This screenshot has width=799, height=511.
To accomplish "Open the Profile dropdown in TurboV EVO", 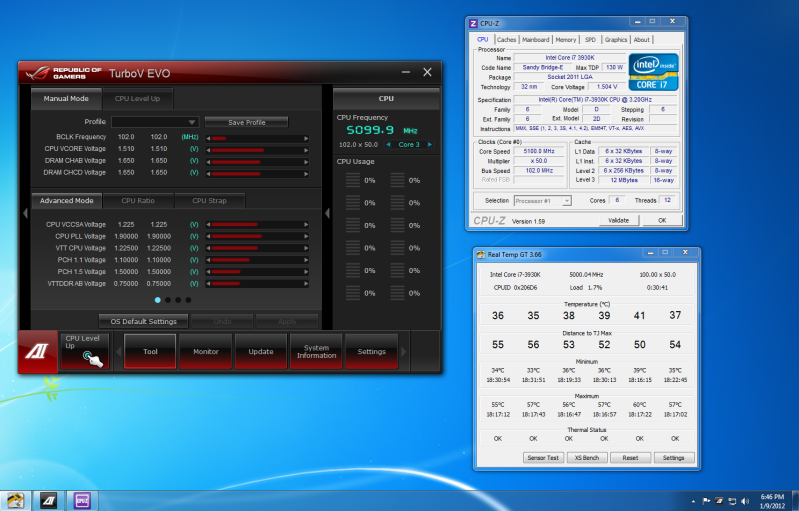I will (x=155, y=122).
